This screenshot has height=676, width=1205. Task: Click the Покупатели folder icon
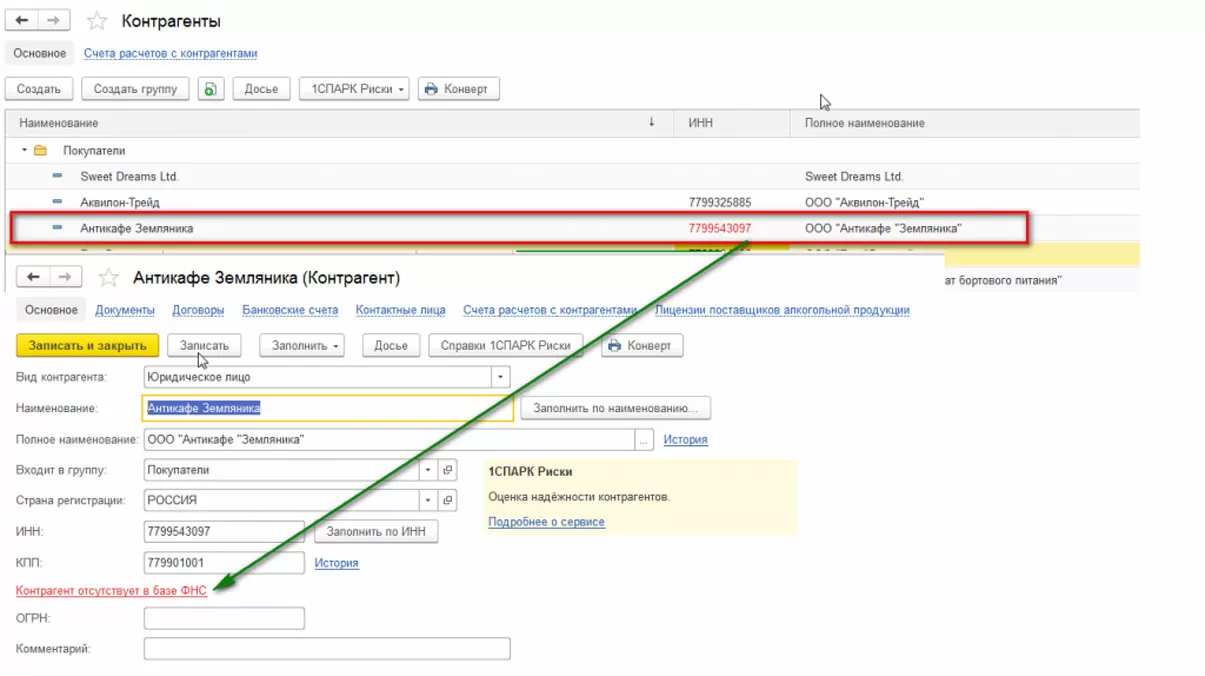pos(41,151)
